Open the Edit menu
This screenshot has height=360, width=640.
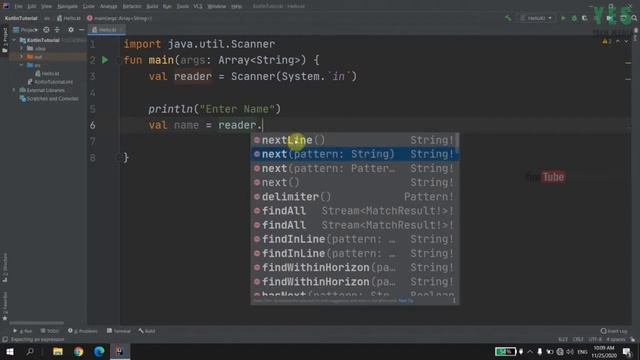coord(32,6)
